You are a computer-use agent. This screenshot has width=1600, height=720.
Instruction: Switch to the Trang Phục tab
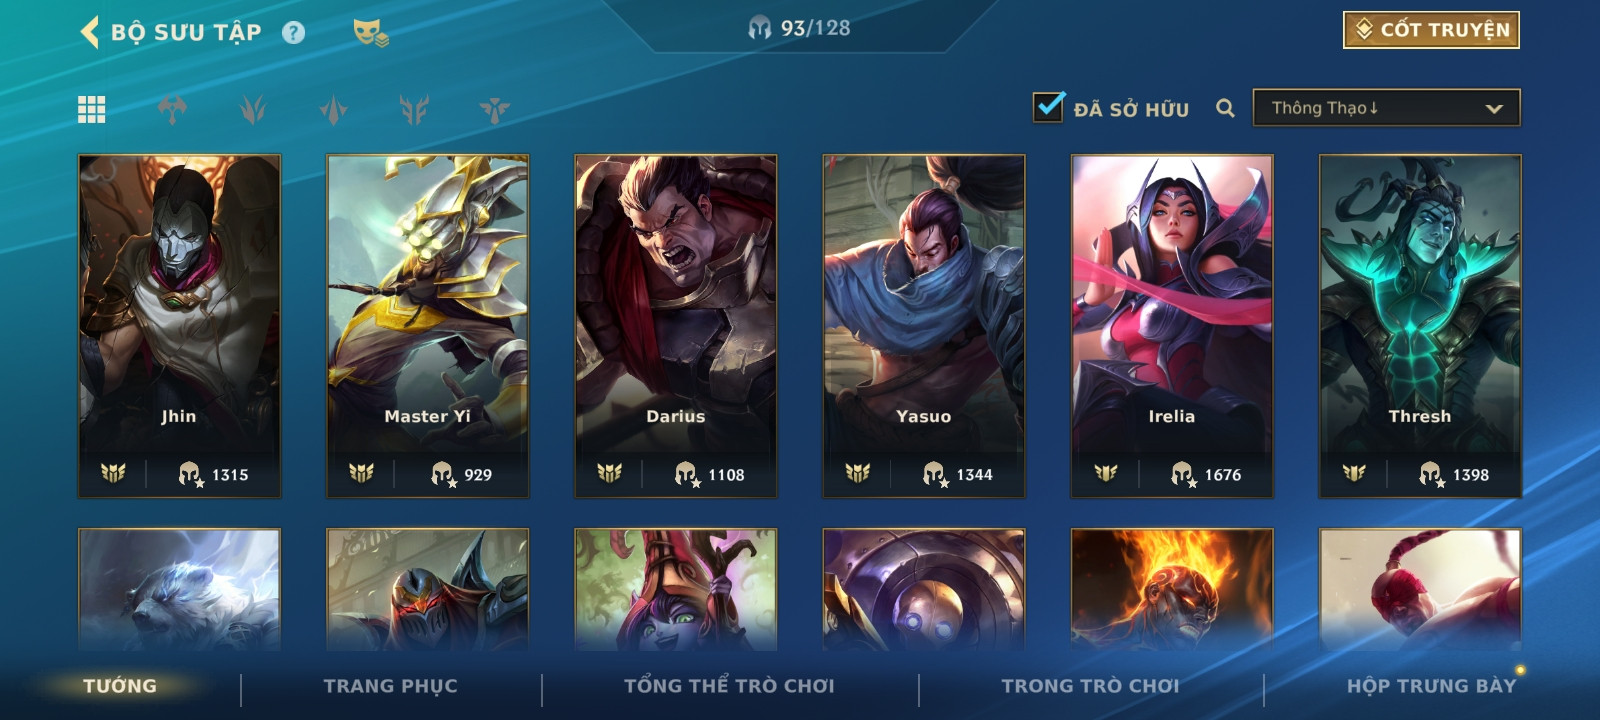click(390, 686)
